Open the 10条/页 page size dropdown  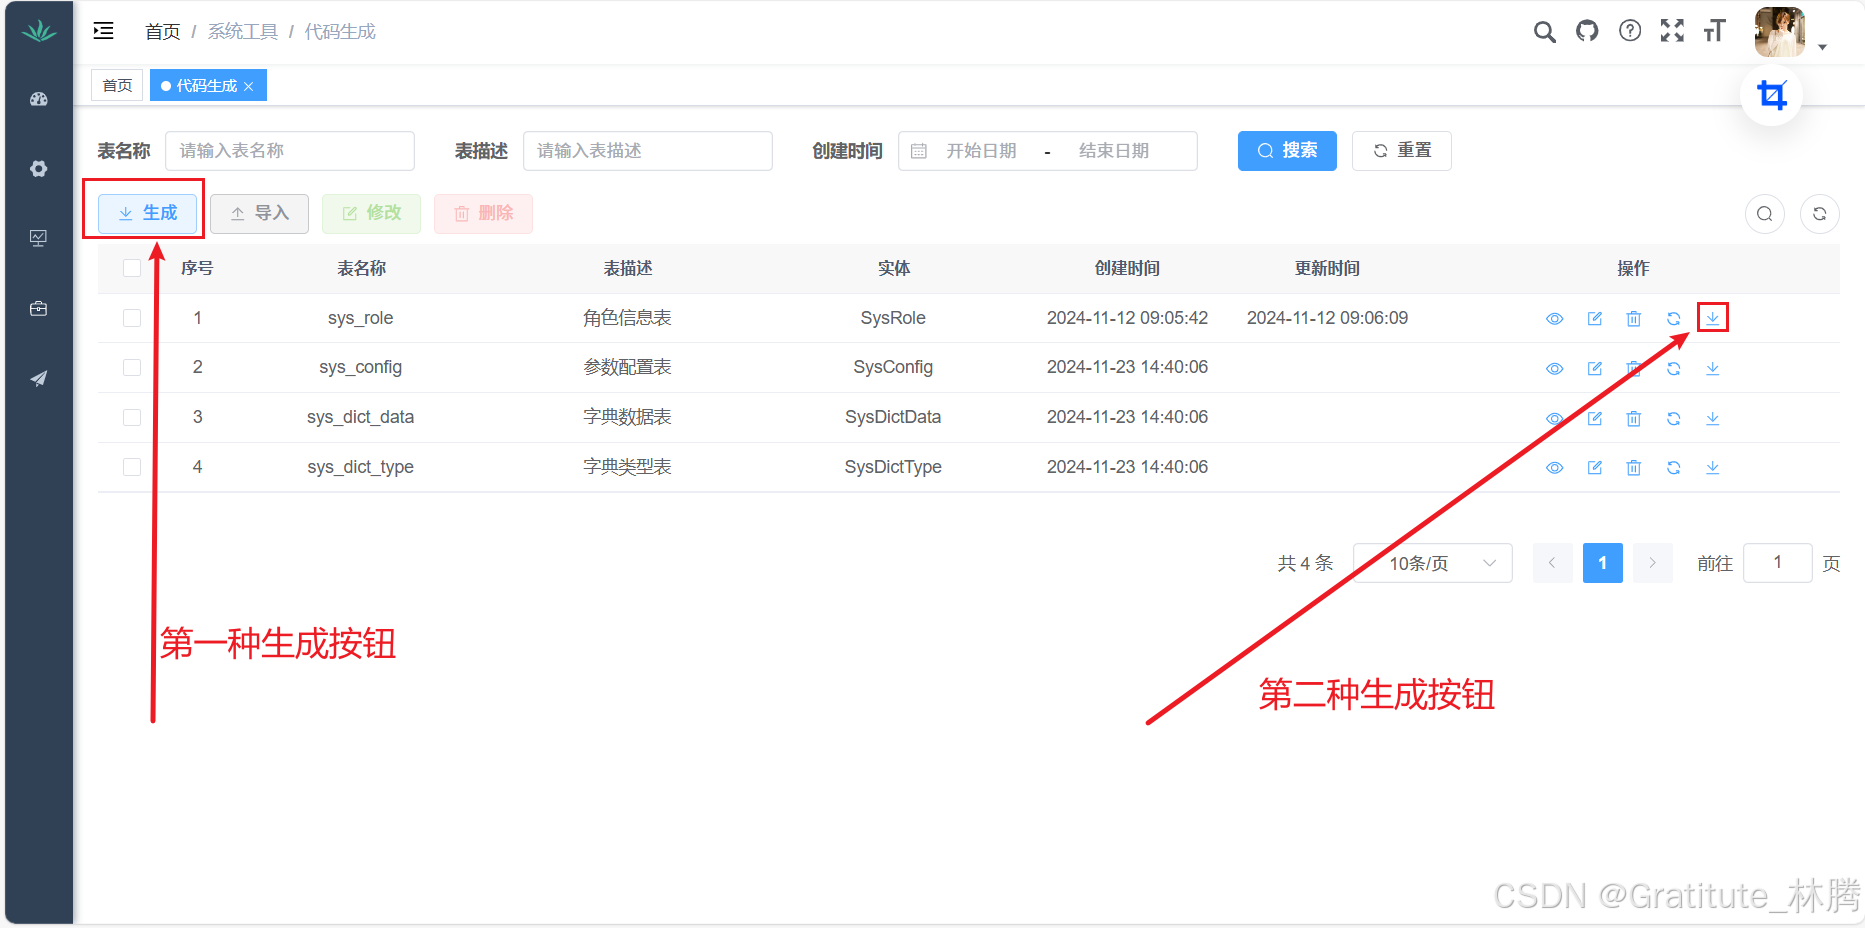1433,563
